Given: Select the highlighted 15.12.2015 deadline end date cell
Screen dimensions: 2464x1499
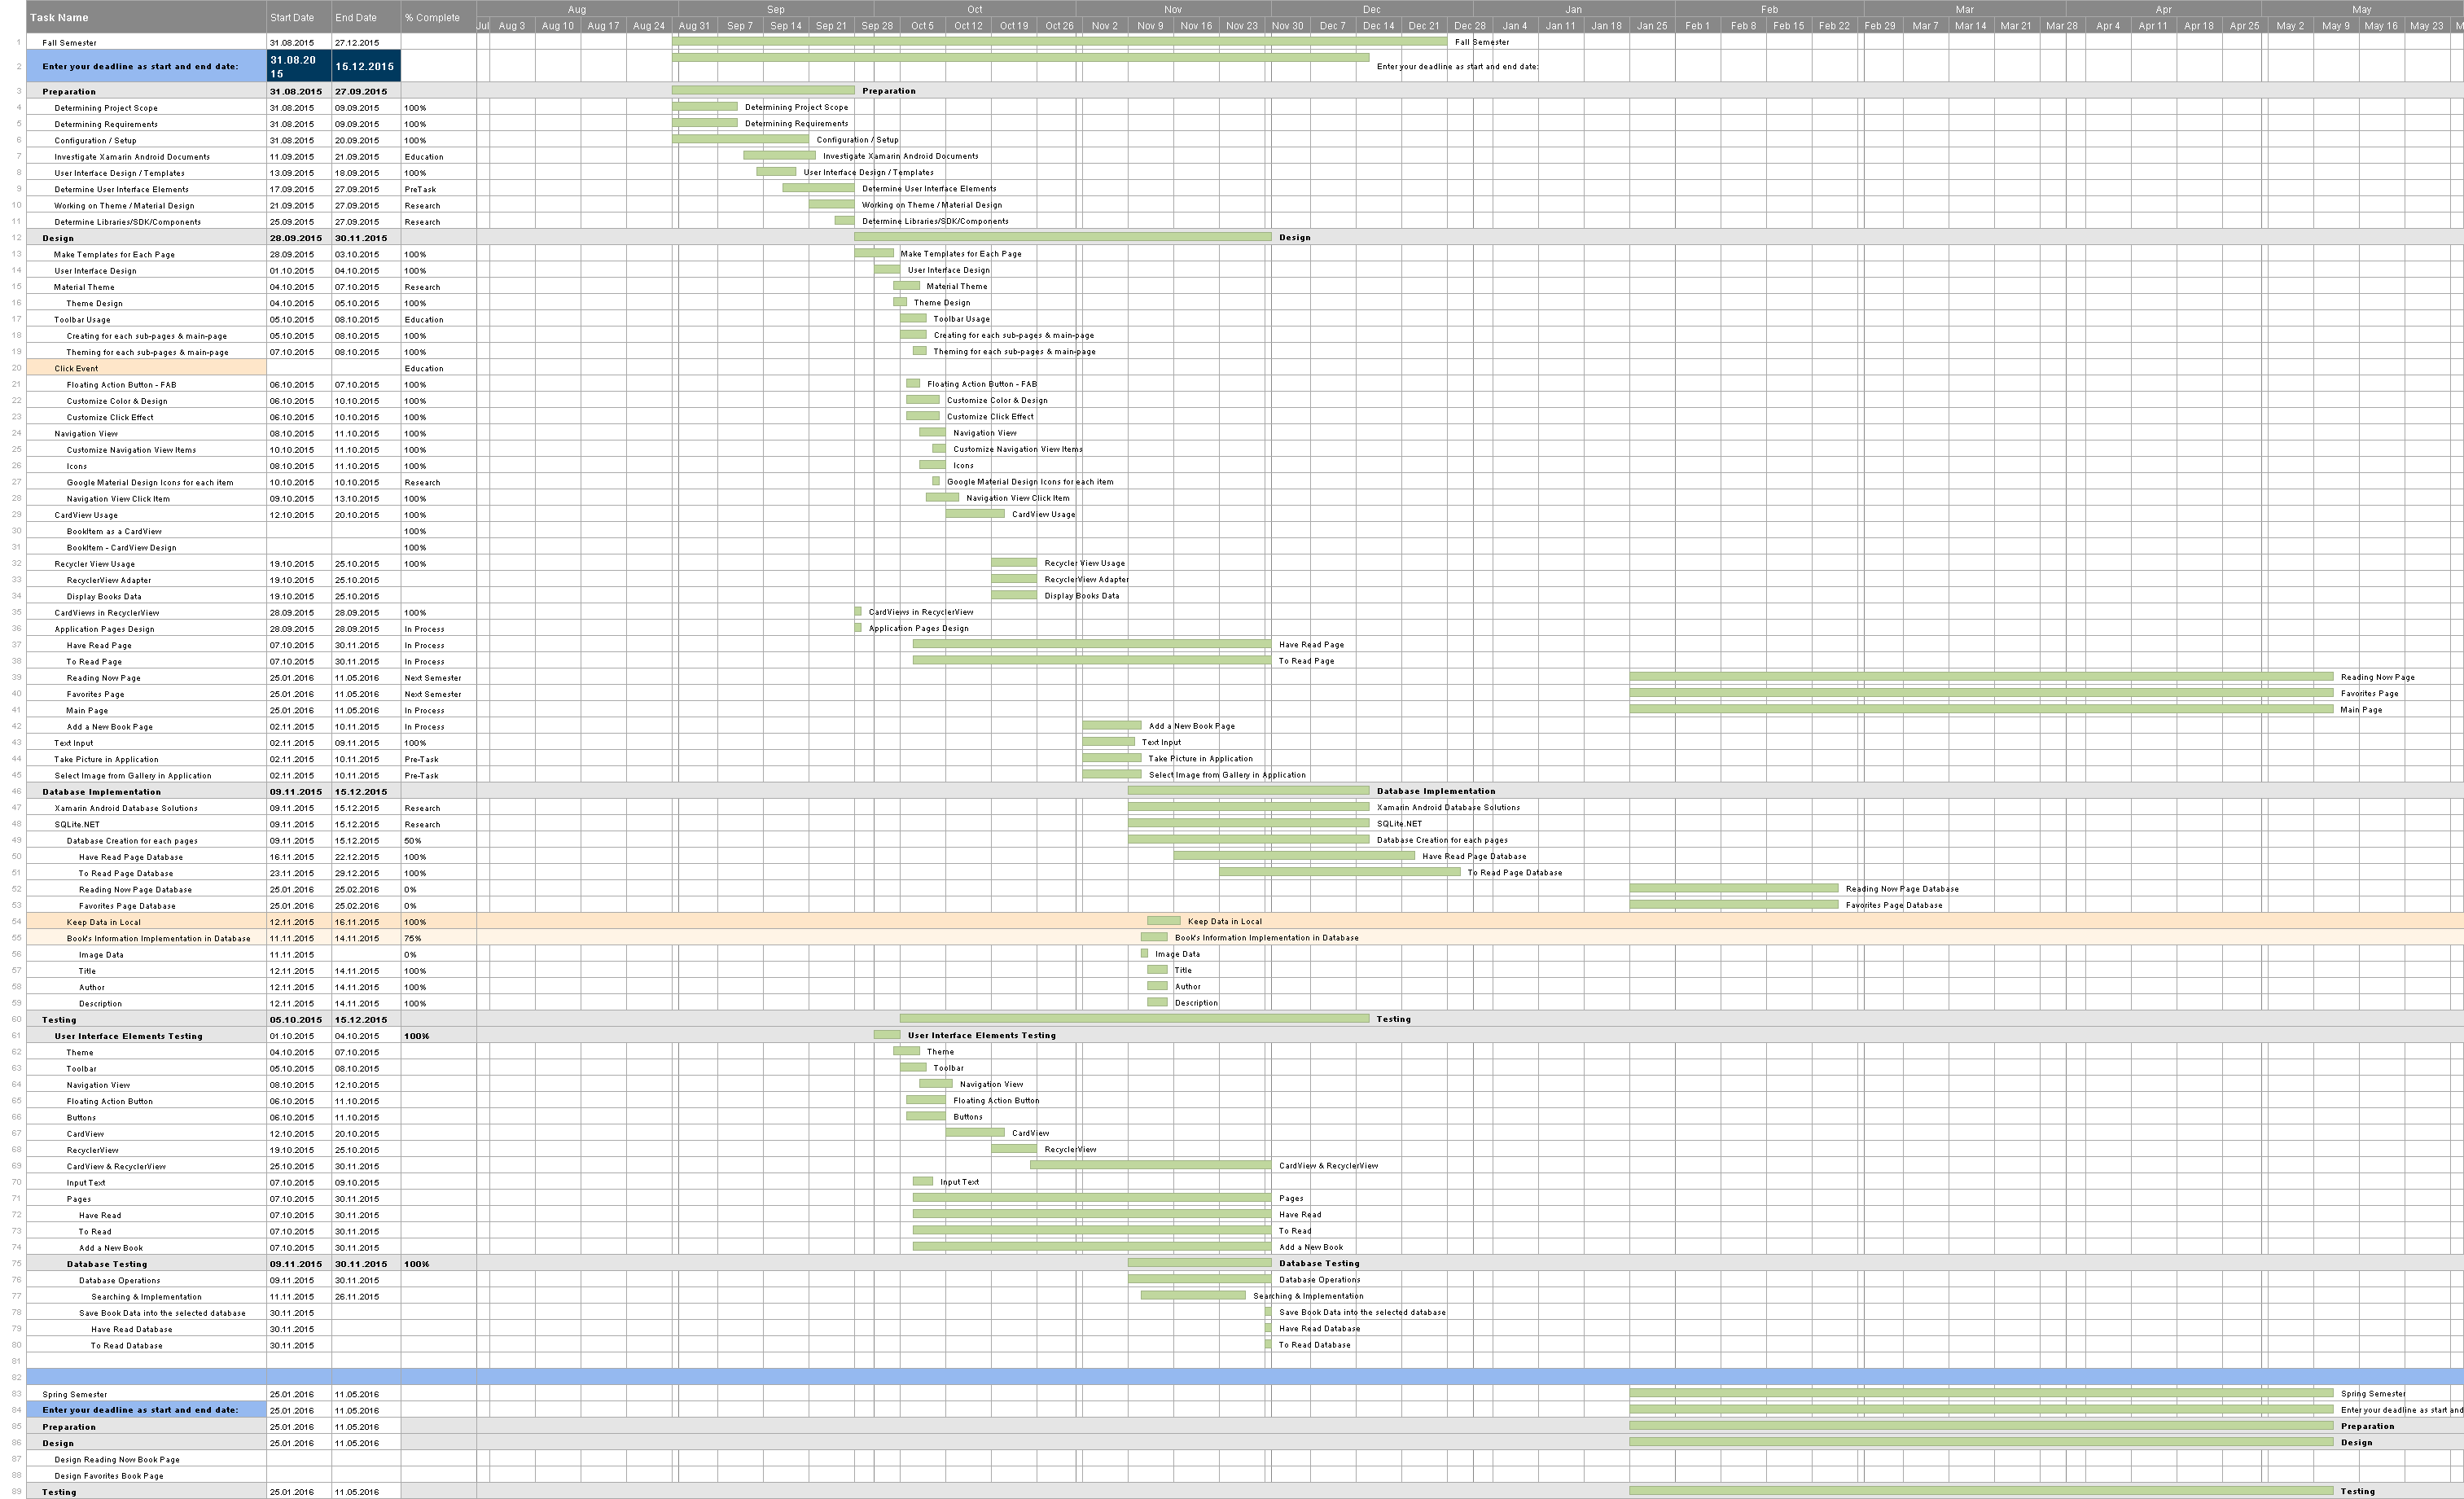Looking at the screenshot, I should pyautogui.click(x=365, y=66).
